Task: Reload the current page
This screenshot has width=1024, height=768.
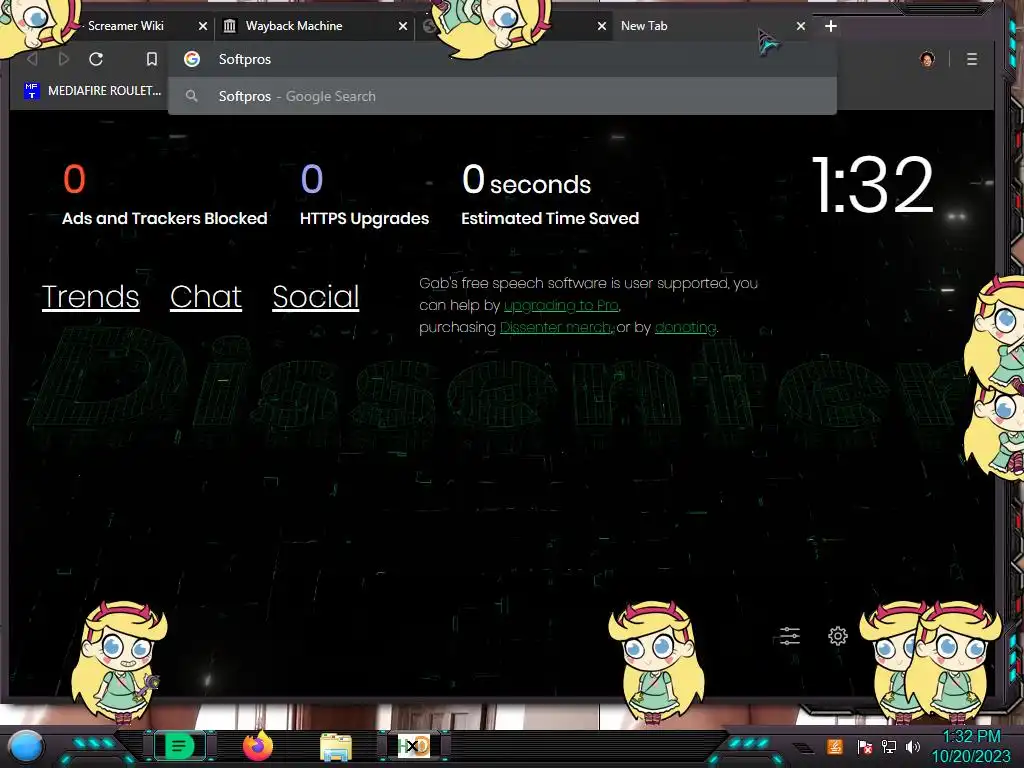Action: [x=96, y=59]
